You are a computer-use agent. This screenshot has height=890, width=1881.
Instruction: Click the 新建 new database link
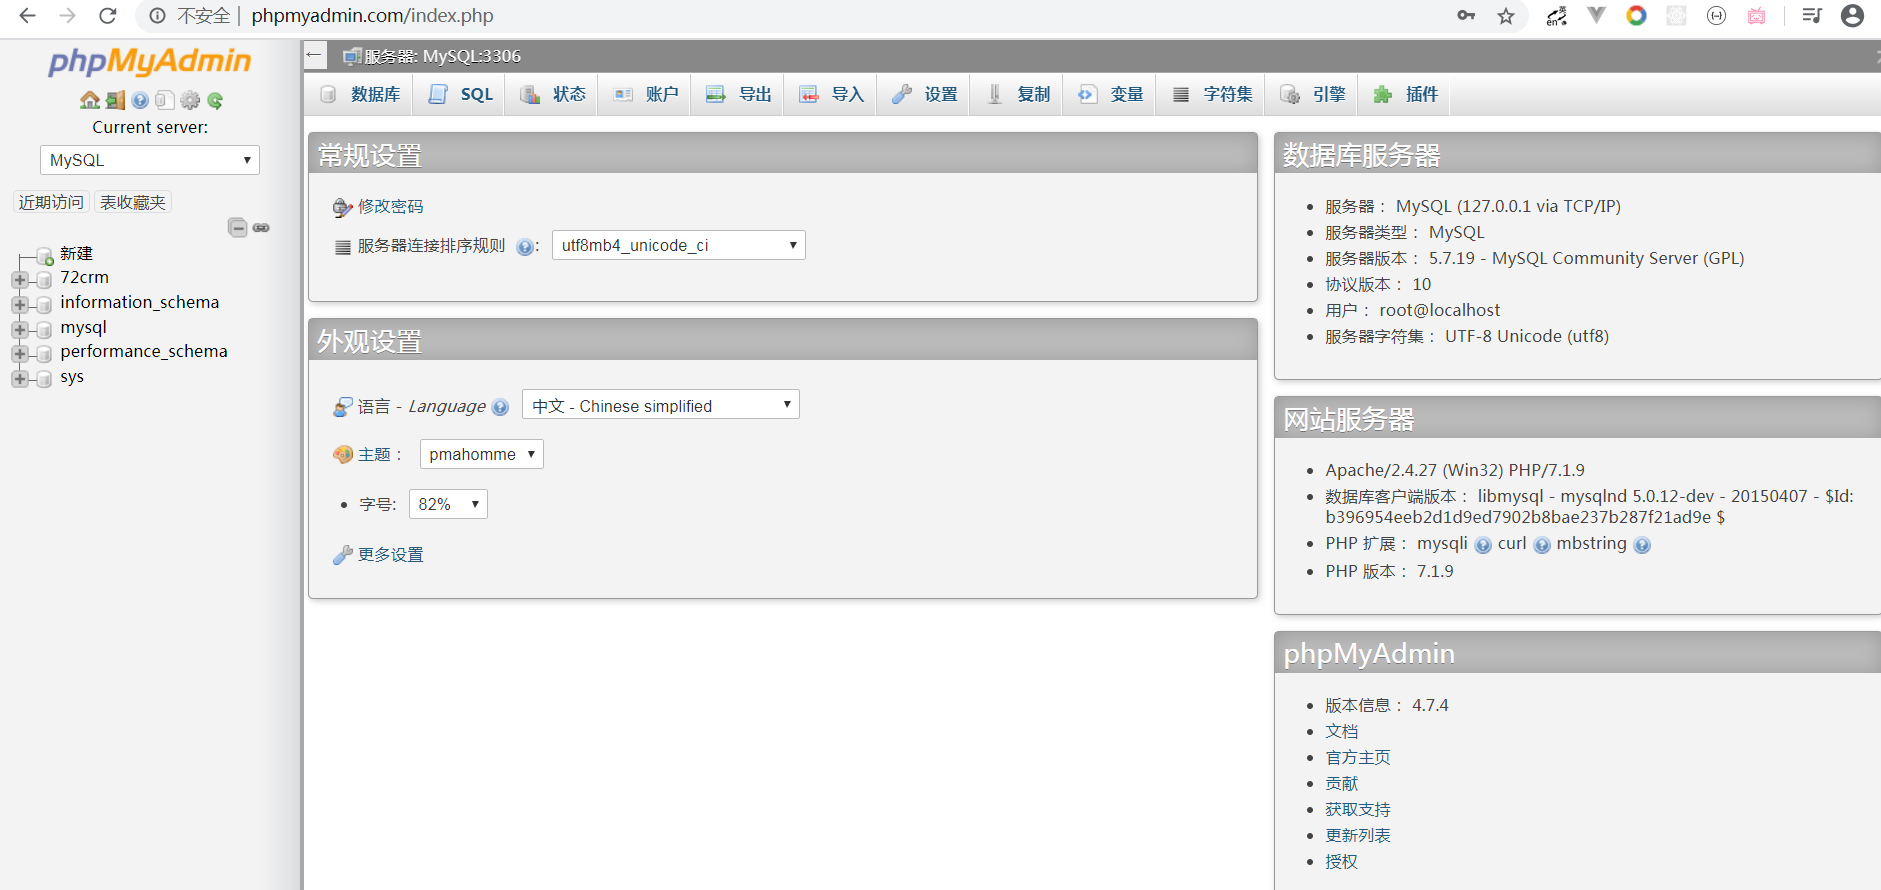point(76,254)
